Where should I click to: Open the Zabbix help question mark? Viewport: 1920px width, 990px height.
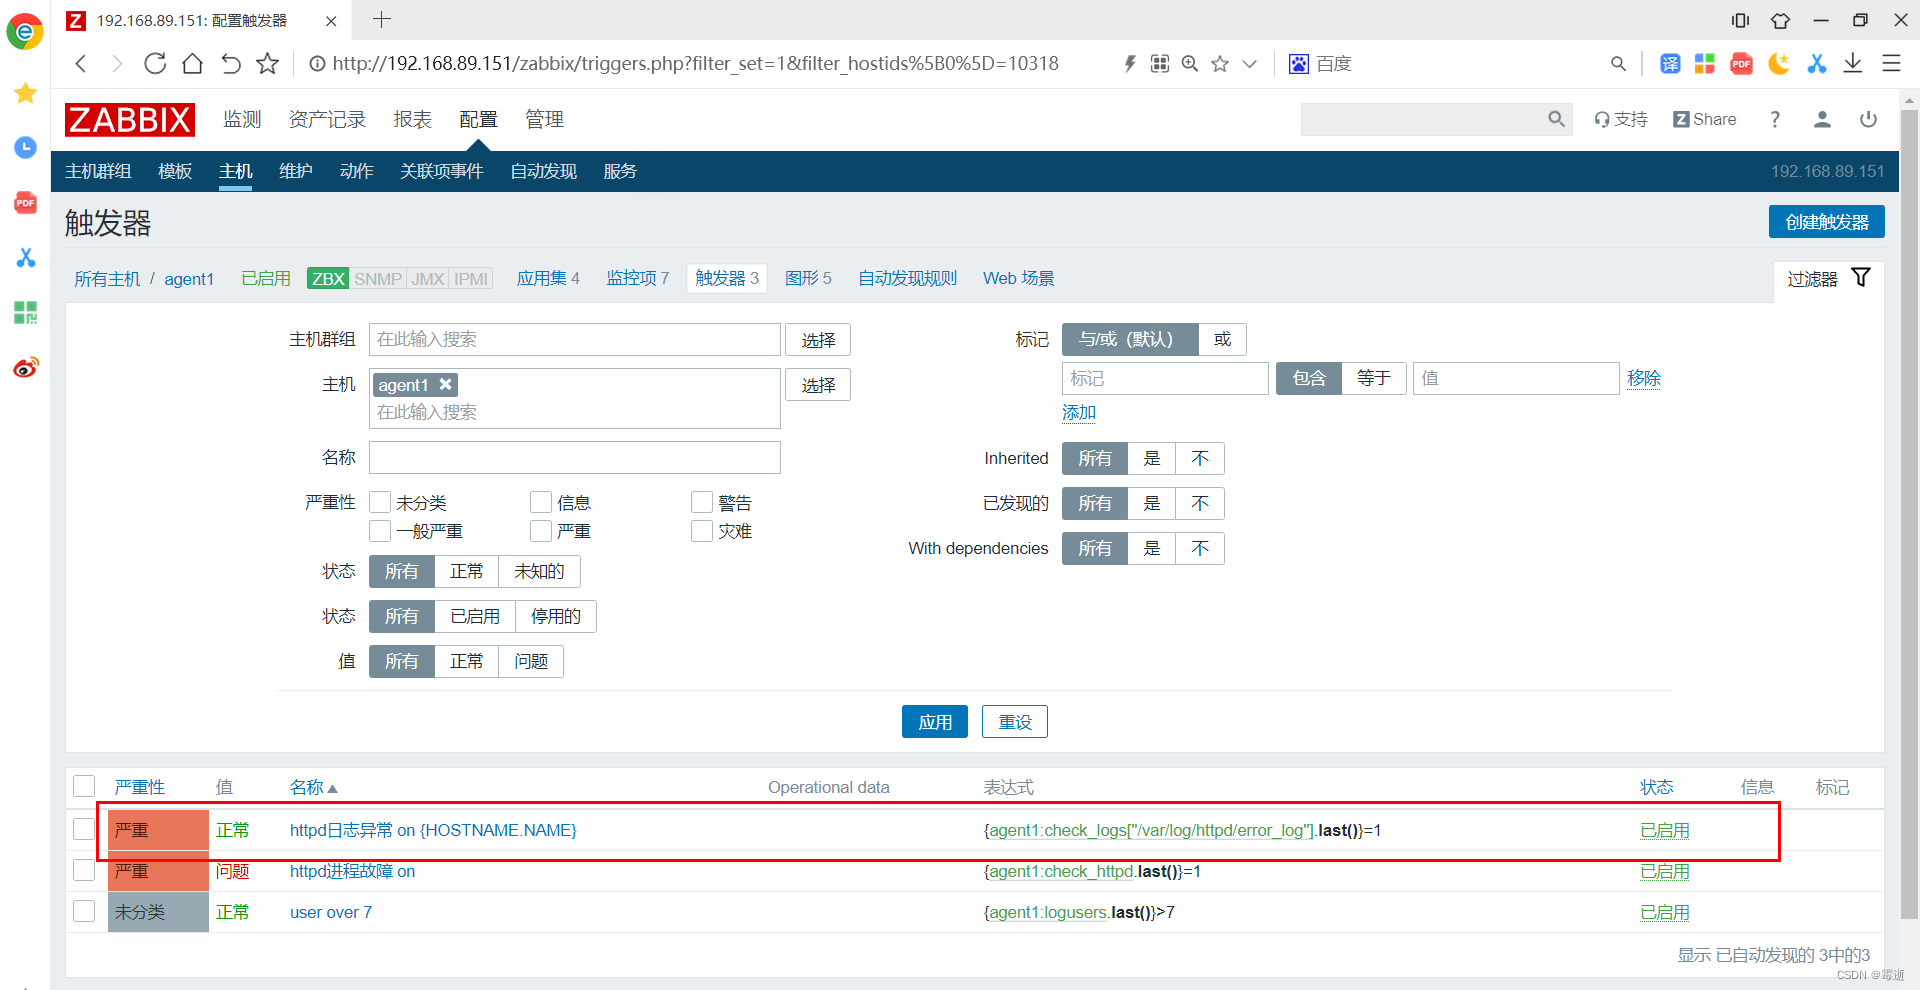coord(1775,119)
